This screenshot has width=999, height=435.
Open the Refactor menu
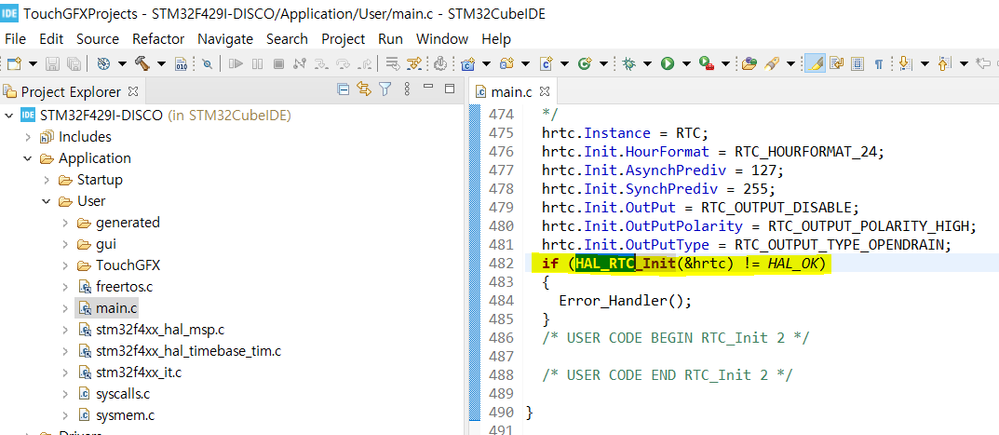point(158,39)
